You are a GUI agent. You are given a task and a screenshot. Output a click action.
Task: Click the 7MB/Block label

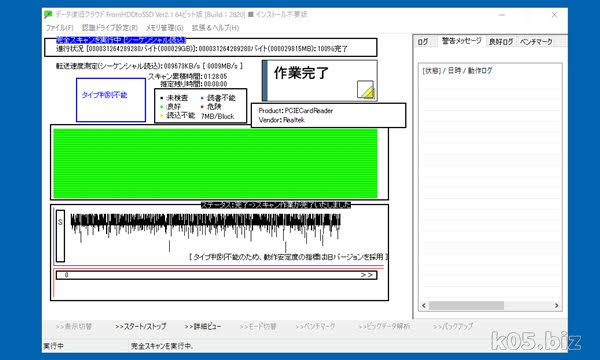click(x=217, y=116)
